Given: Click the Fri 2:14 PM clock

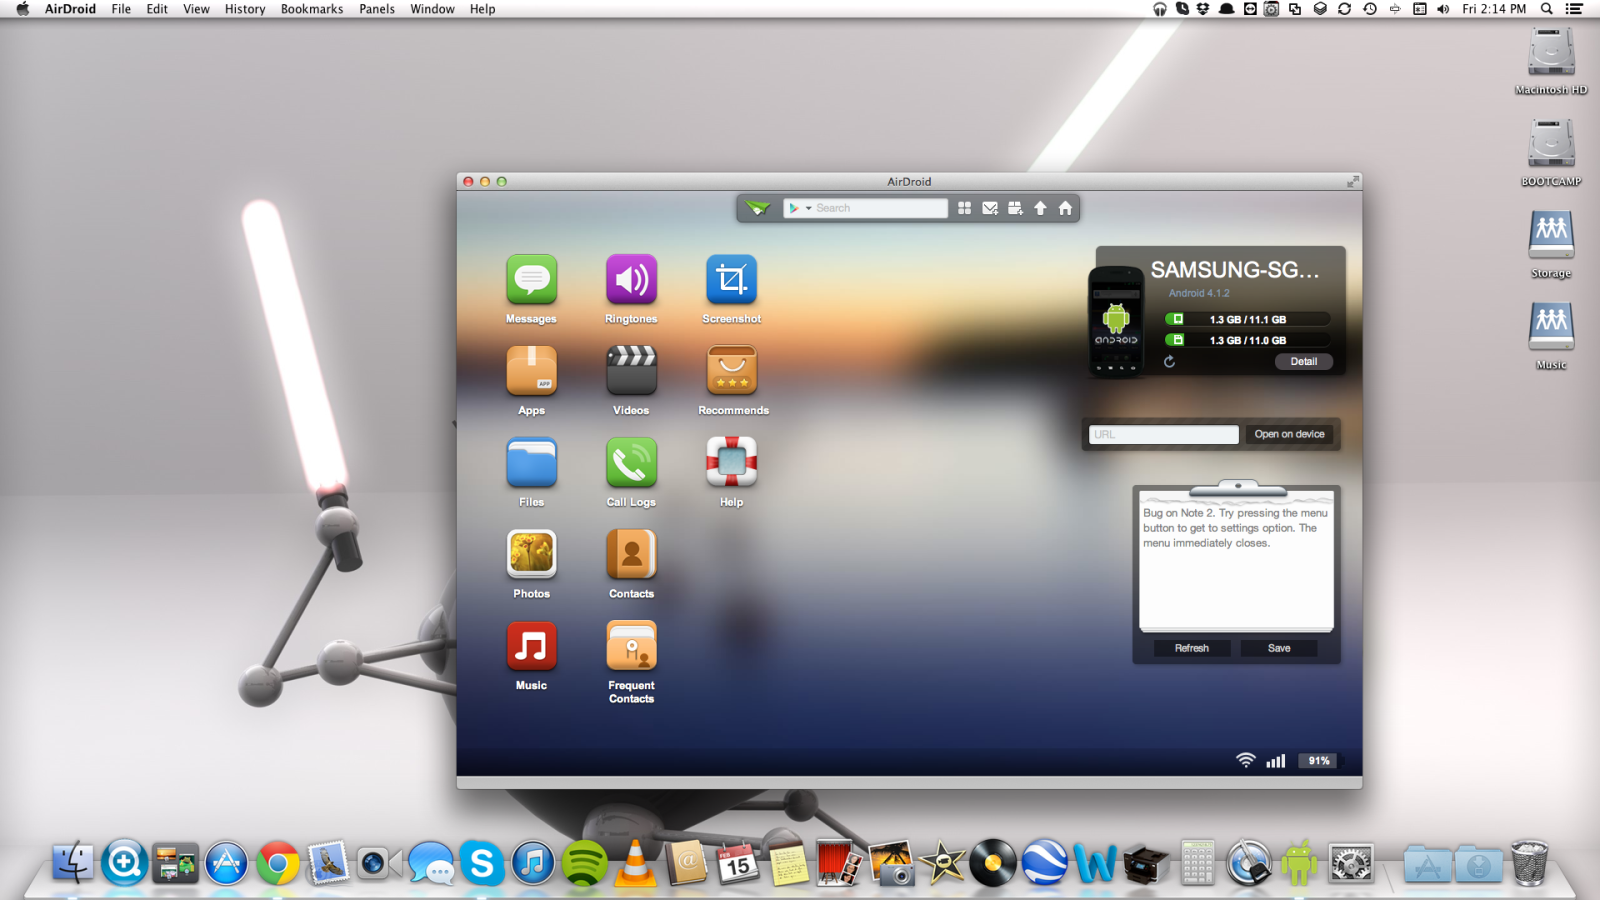Looking at the screenshot, I should 1494,9.
